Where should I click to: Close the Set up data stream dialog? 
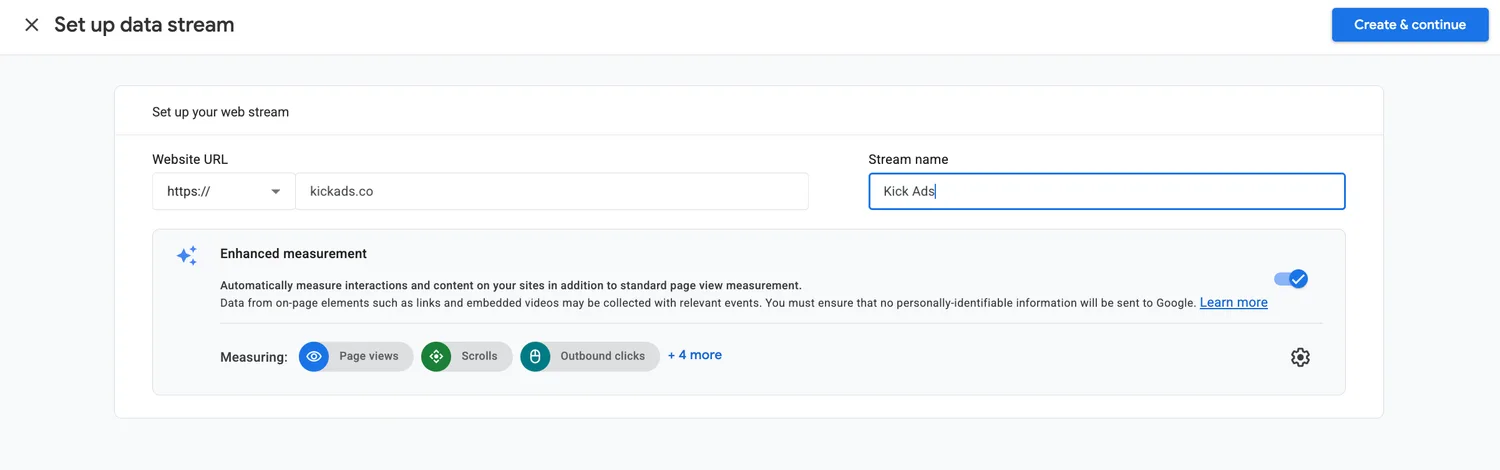(x=32, y=25)
